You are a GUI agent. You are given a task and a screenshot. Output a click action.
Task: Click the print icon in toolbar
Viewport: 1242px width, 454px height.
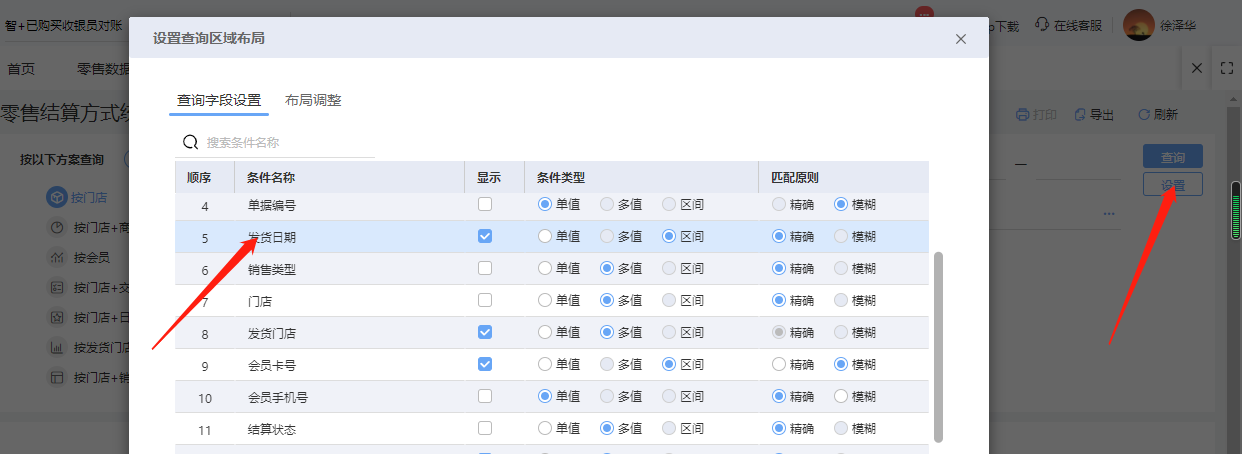pyautogui.click(x=1022, y=115)
